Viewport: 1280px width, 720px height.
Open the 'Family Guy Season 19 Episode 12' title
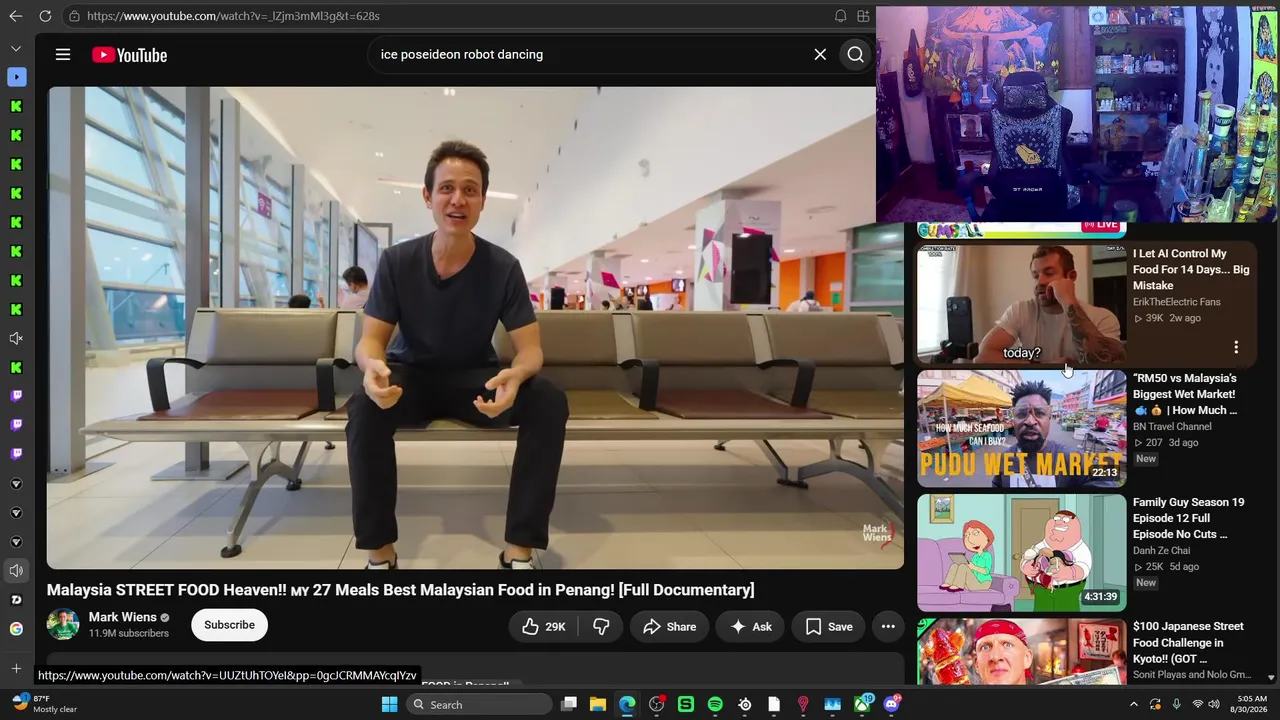(1188, 518)
